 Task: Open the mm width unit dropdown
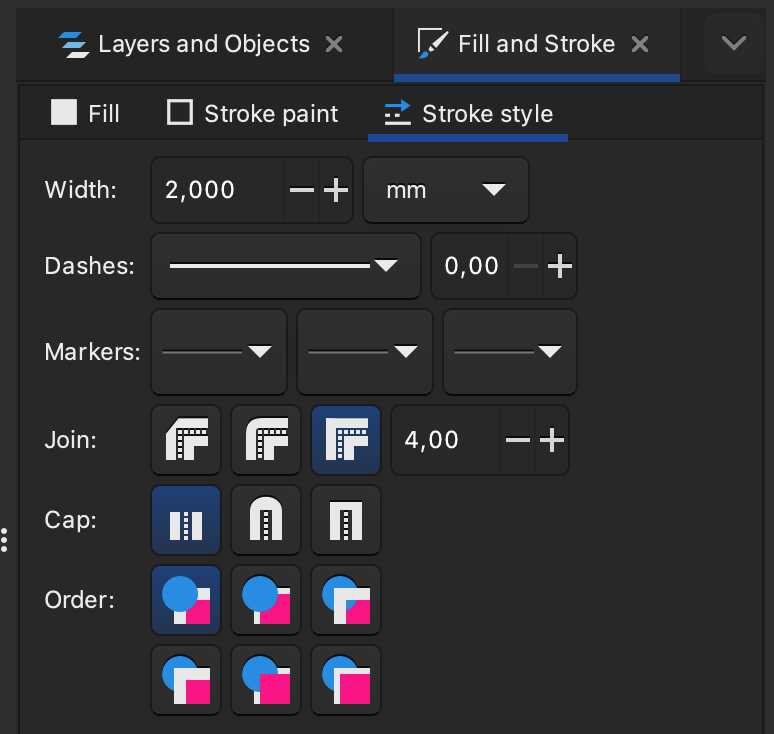pyautogui.click(x=446, y=190)
